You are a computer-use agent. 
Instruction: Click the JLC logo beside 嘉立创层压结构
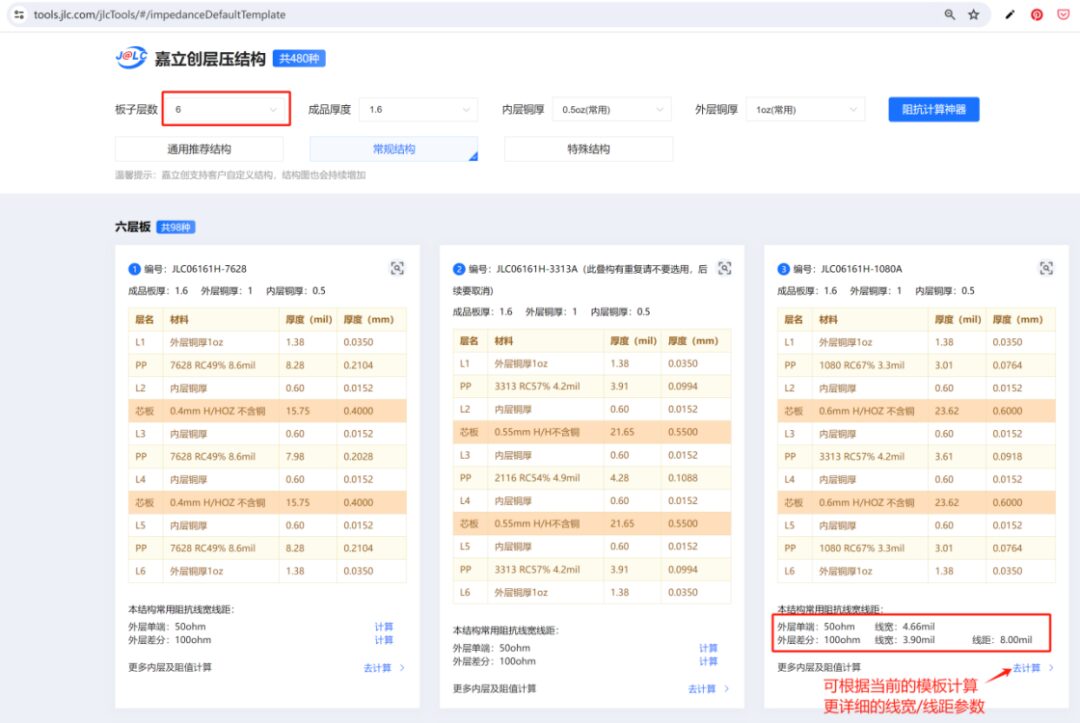131,58
